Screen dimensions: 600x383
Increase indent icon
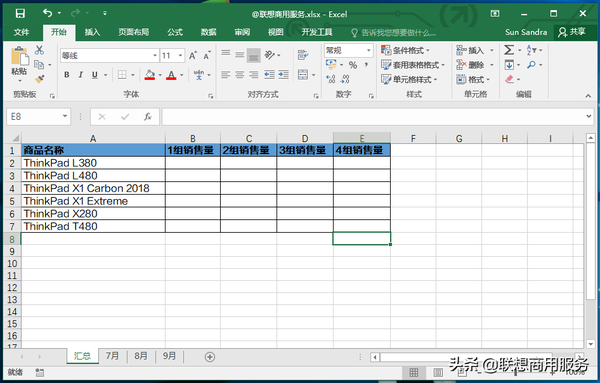click(284, 75)
